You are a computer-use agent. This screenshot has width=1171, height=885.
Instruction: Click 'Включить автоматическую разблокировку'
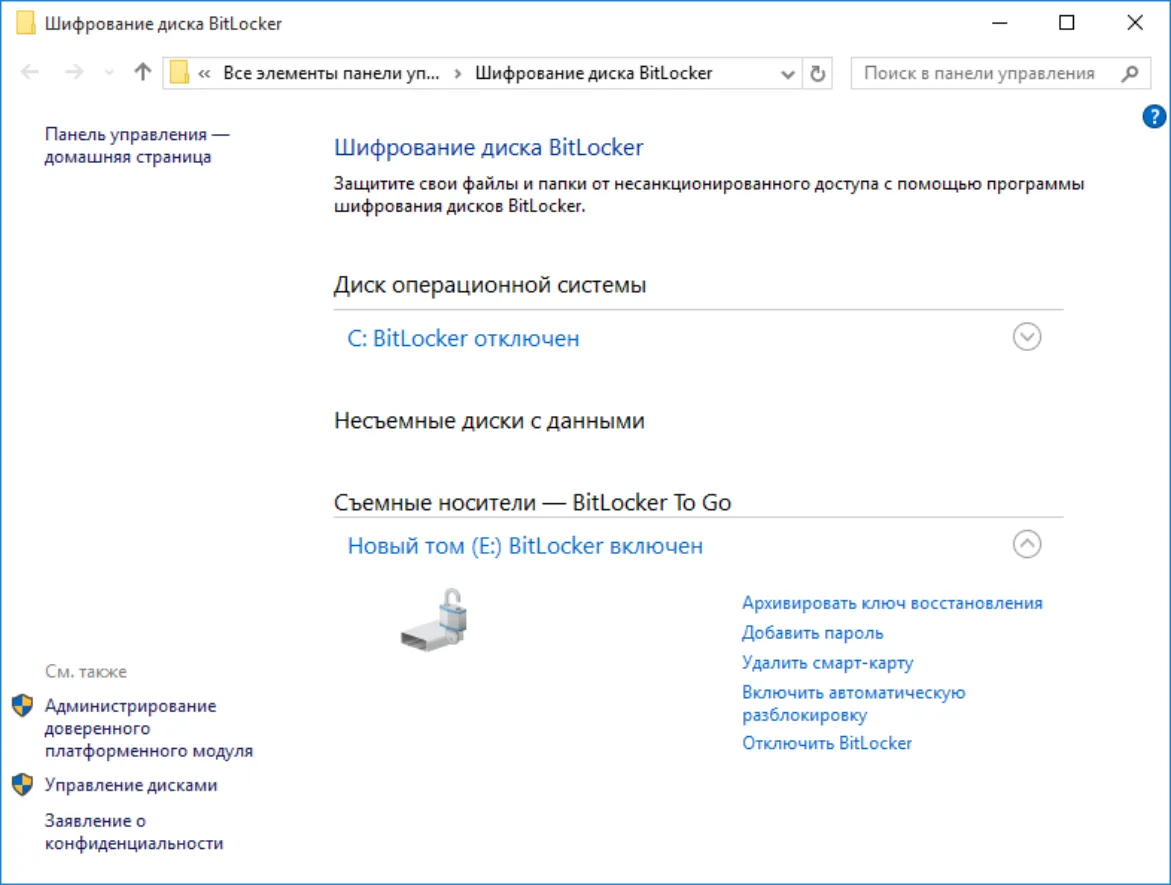coord(854,704)
